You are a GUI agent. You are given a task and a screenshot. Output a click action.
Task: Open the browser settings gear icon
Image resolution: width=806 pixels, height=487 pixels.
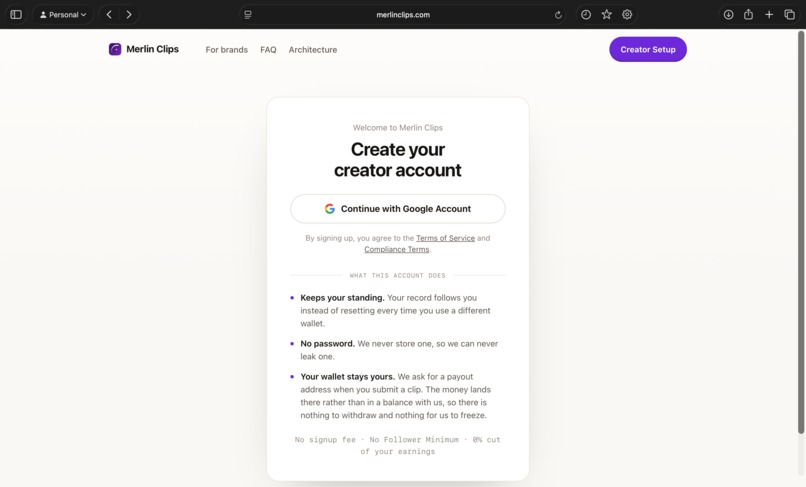627,14
